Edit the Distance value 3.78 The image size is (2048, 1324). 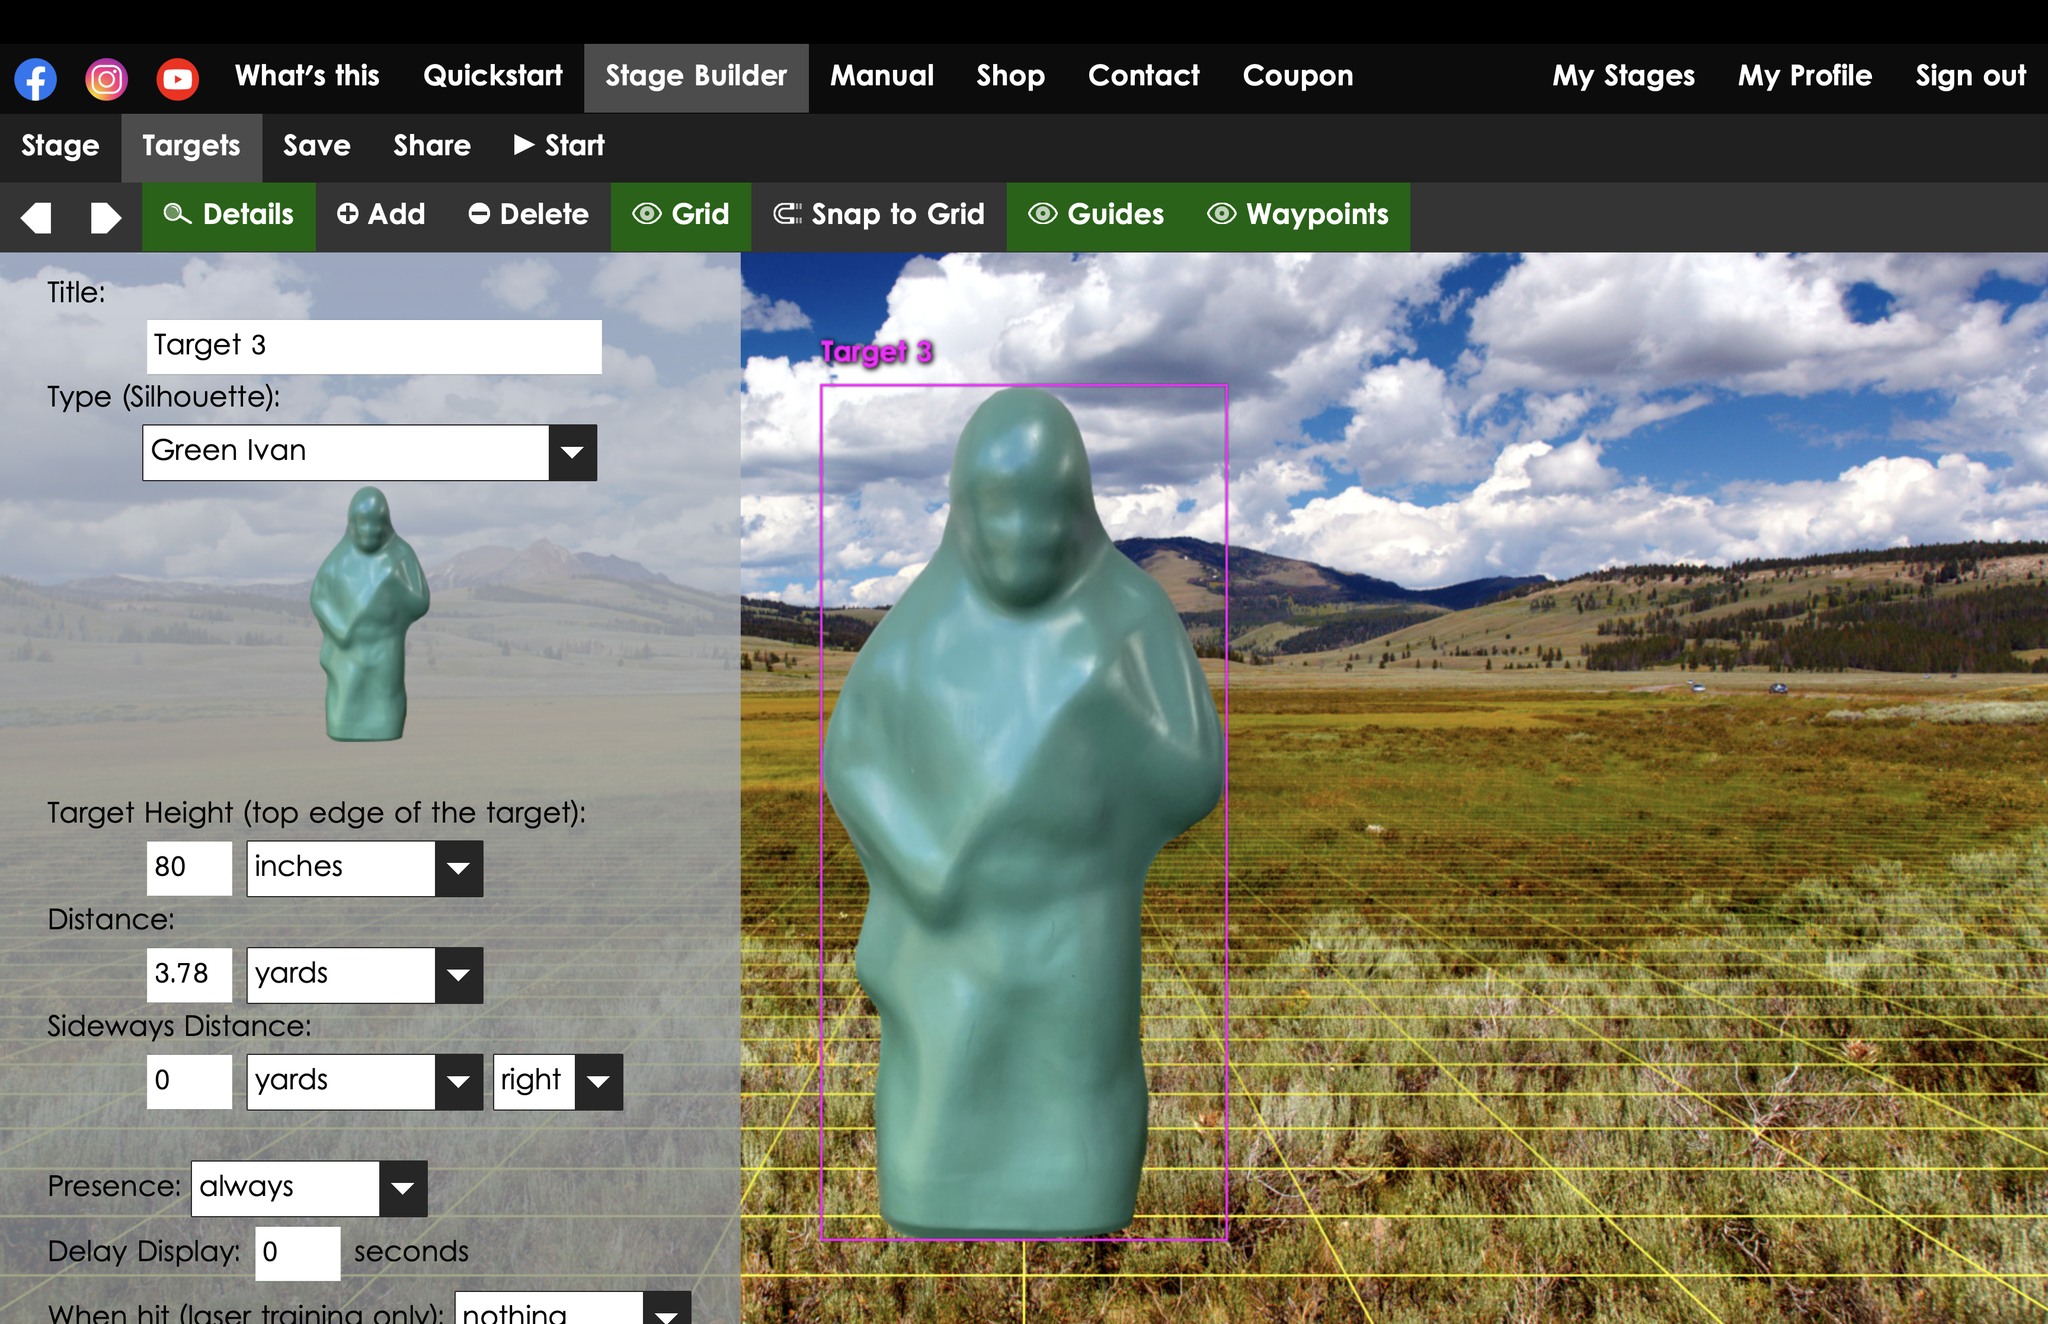189,974
